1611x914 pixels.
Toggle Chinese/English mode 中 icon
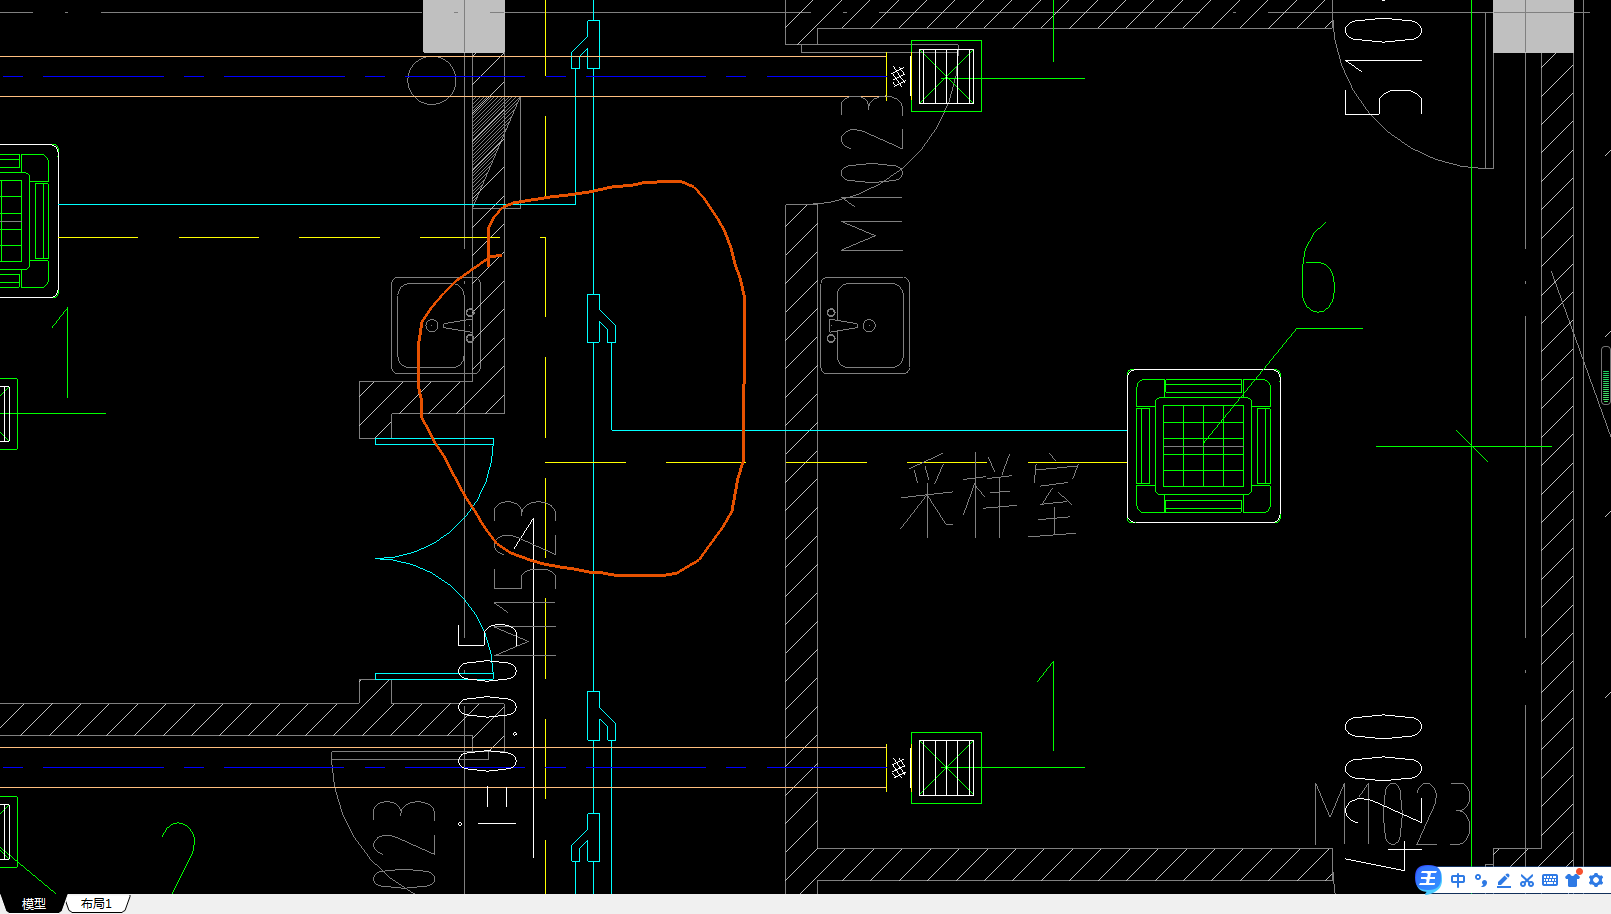[1458, 880]
